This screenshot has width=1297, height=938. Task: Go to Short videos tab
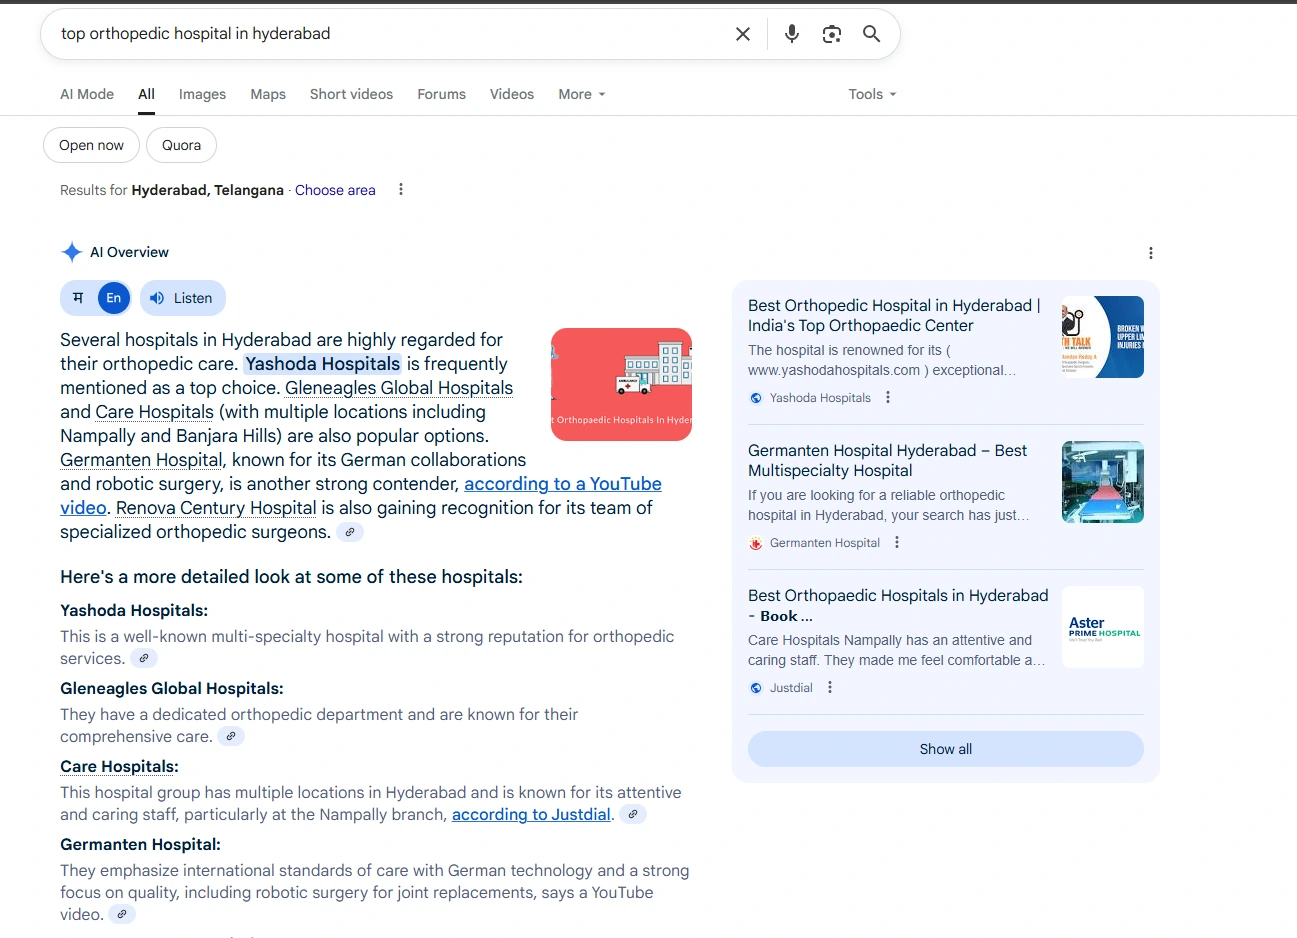[351, 94]
